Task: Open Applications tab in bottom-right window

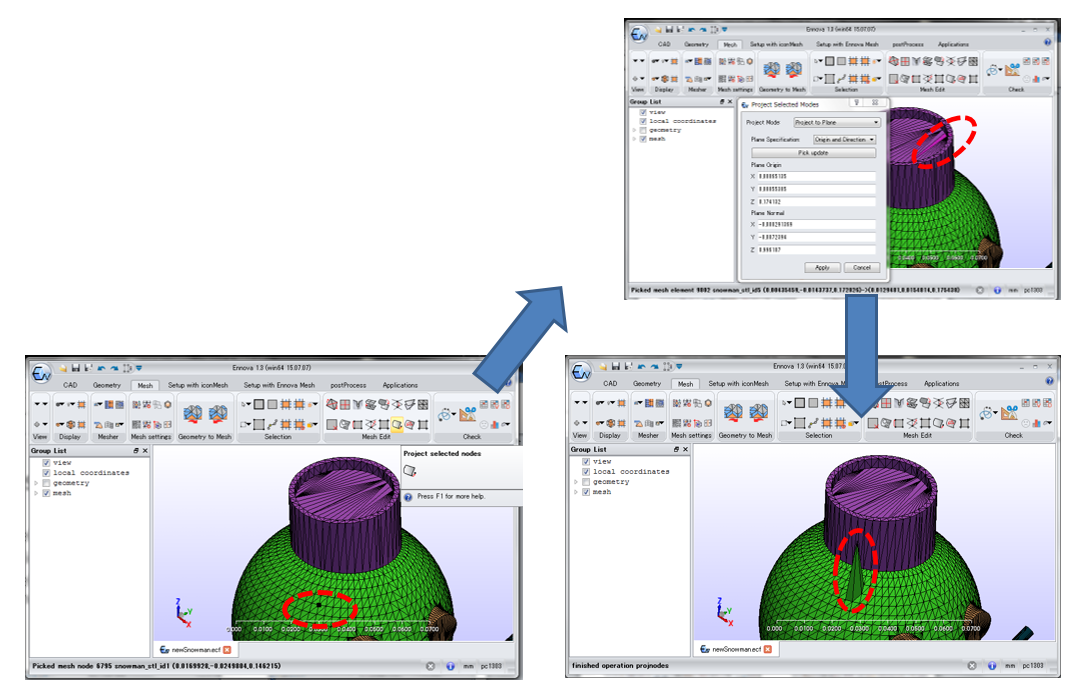Action: pos(941,384)
